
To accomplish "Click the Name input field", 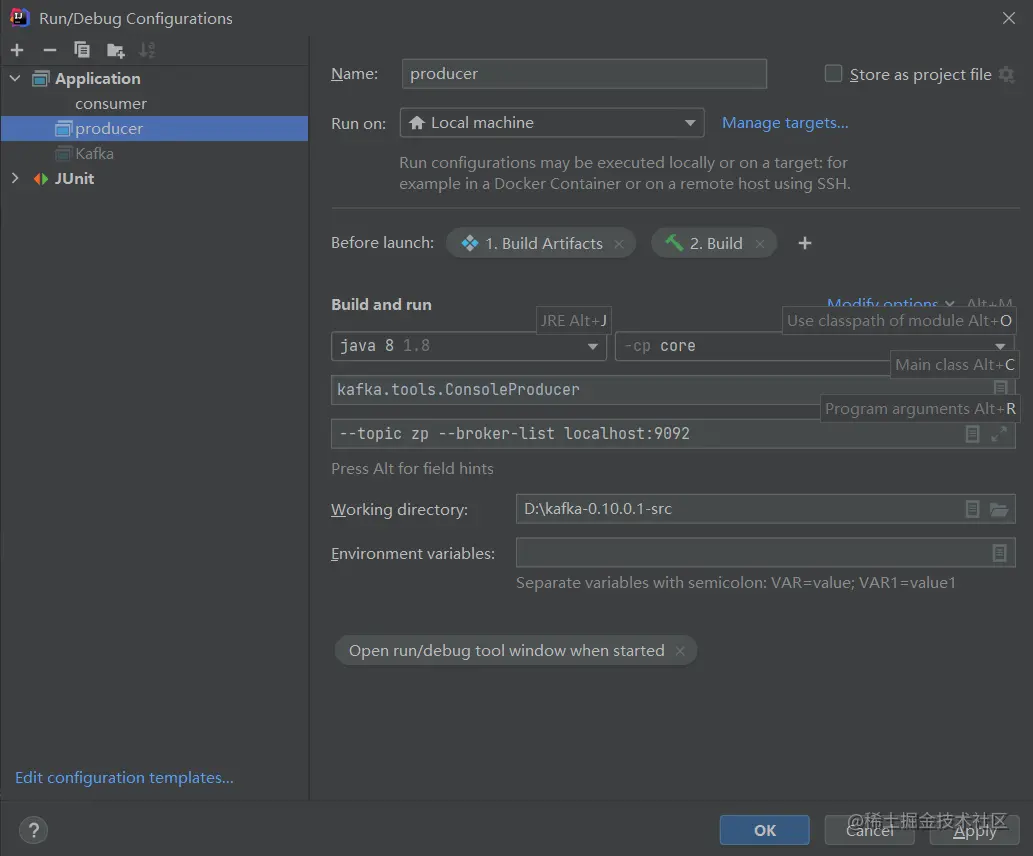I will pyautogui.click(x=584, y=74).
